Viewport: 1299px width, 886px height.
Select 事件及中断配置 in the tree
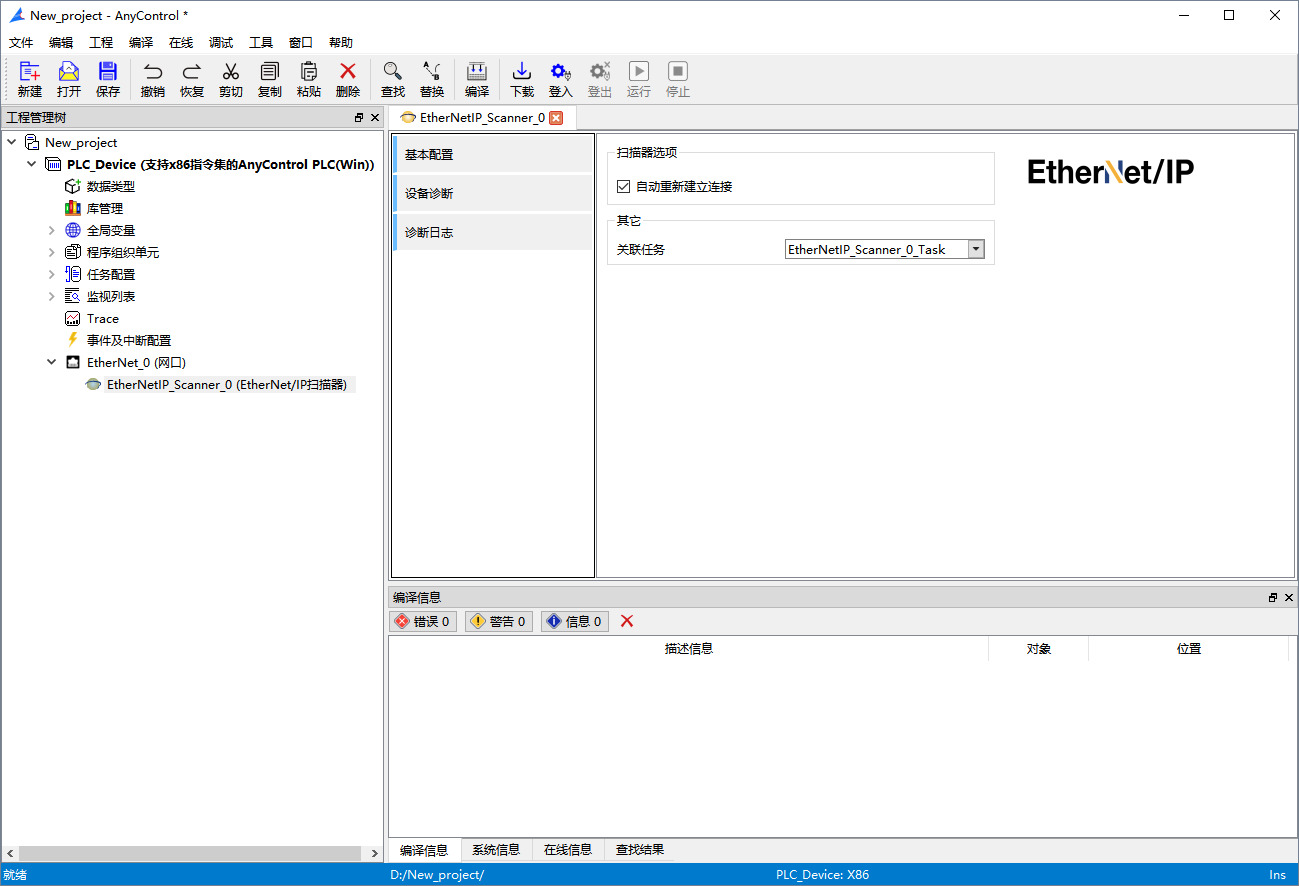point(129,340)
